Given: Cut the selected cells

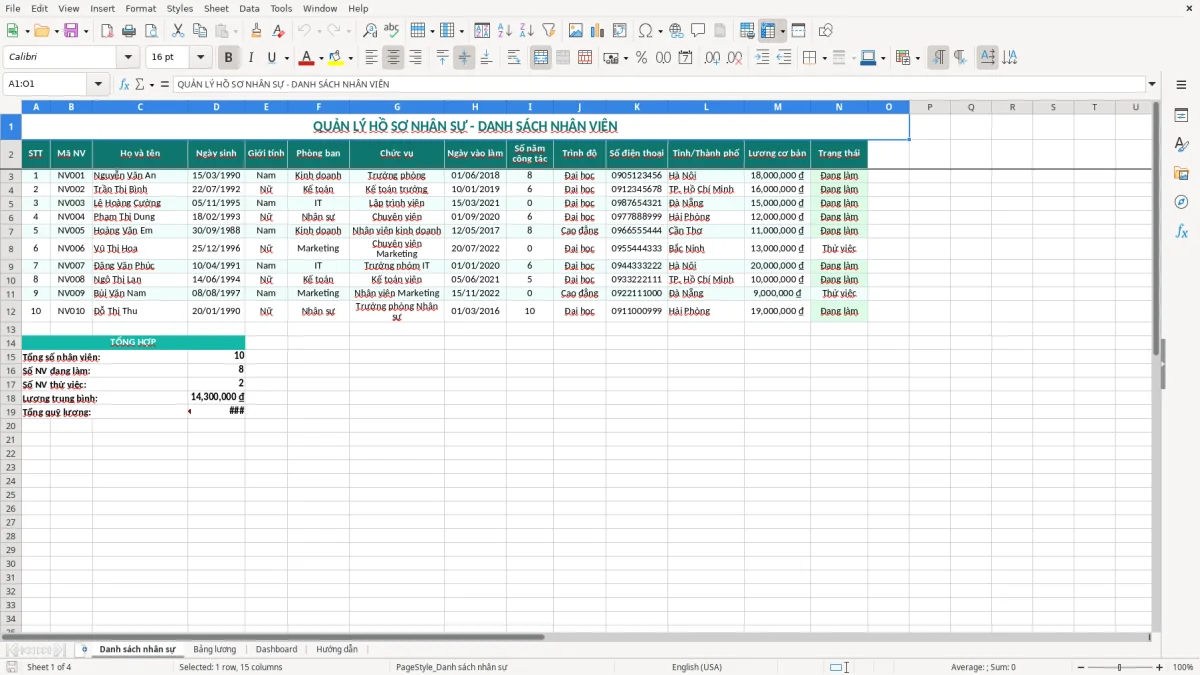Looking at the screenshot, I should [178, 31].
